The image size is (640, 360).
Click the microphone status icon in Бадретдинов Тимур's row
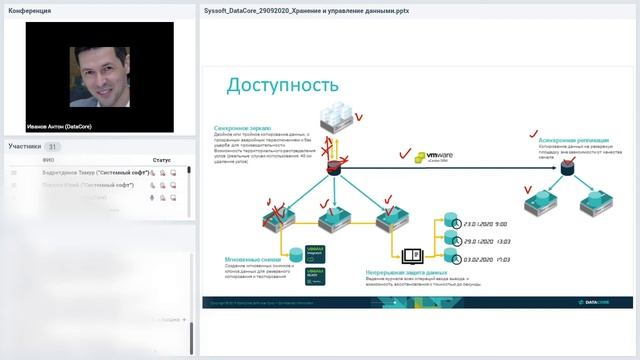(153, 173)
